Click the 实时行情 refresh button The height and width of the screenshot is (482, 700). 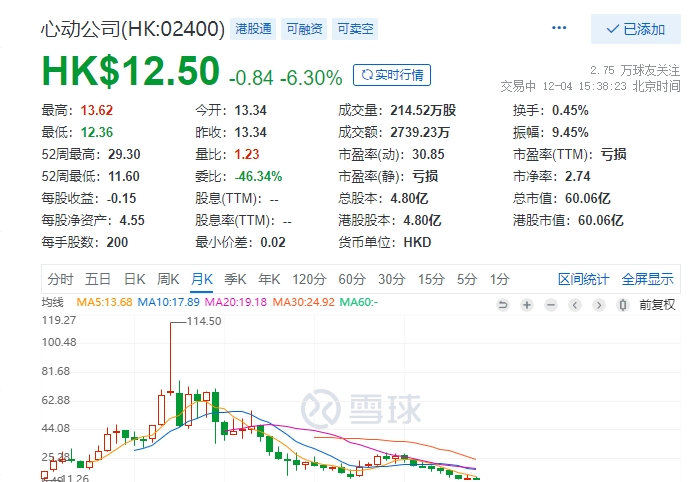tap(392, 75)
